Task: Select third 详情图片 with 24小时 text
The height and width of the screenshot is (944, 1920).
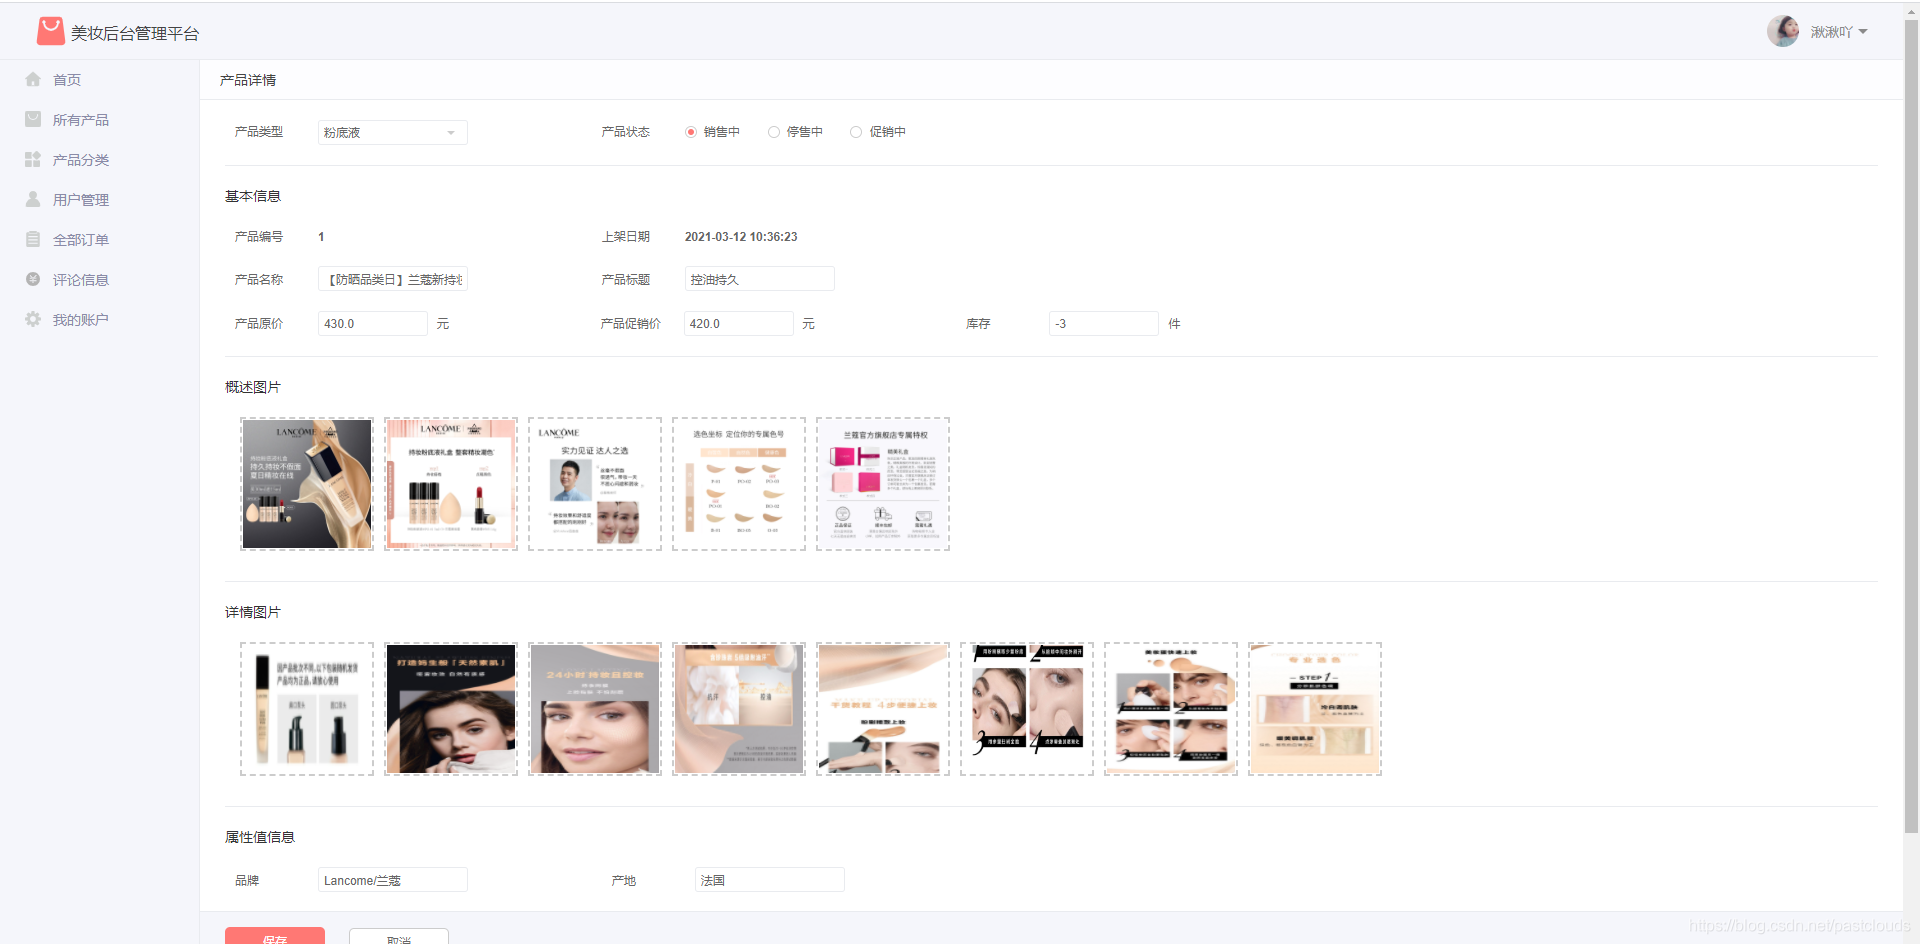Action: tap(595, 709)
